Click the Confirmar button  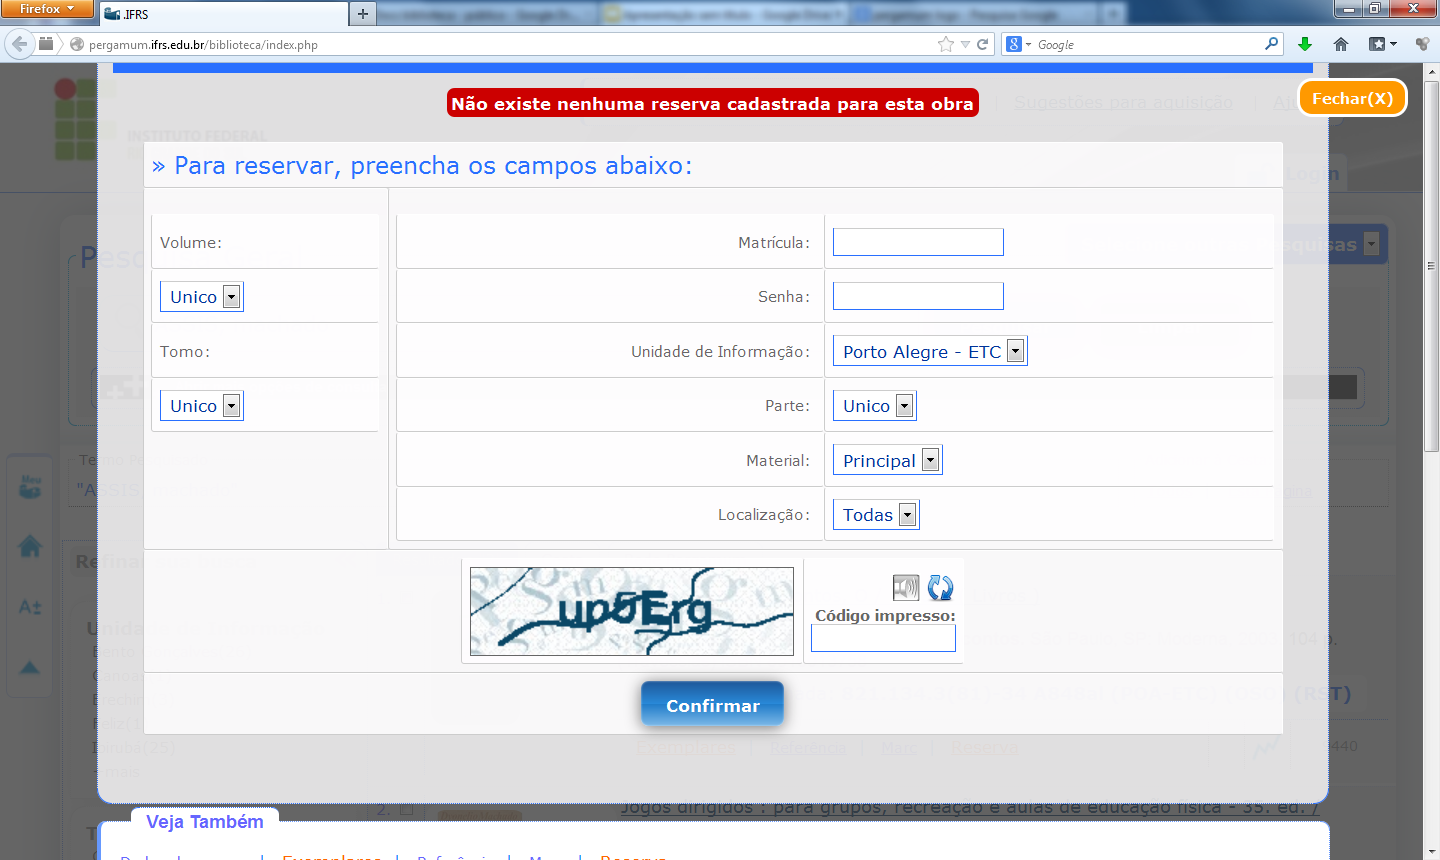point(712,705)
